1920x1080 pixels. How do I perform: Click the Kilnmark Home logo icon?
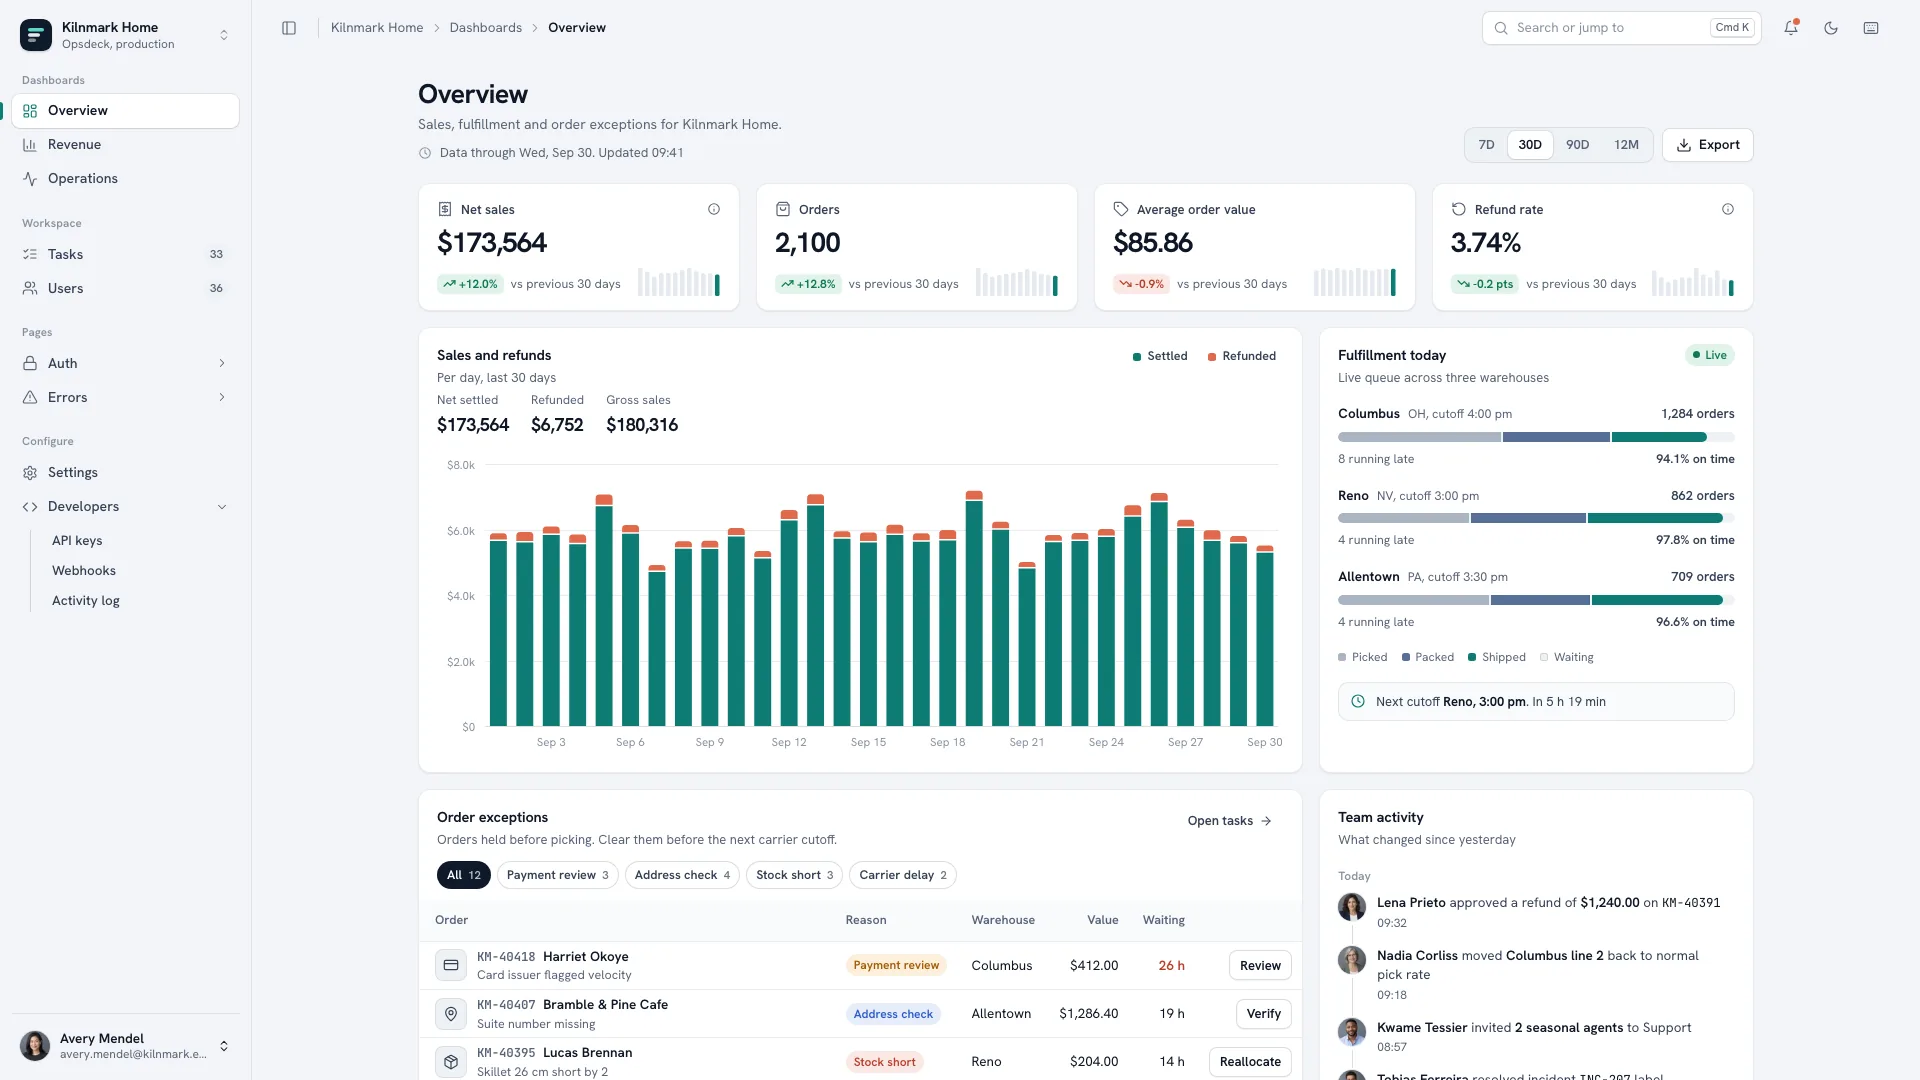click(x=36, y=35)
